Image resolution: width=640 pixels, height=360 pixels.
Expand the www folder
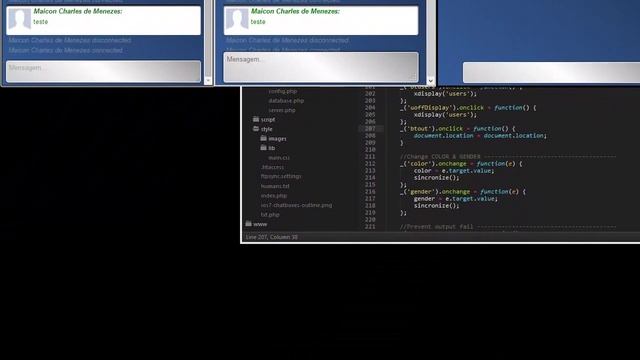[x=256, y=224]
